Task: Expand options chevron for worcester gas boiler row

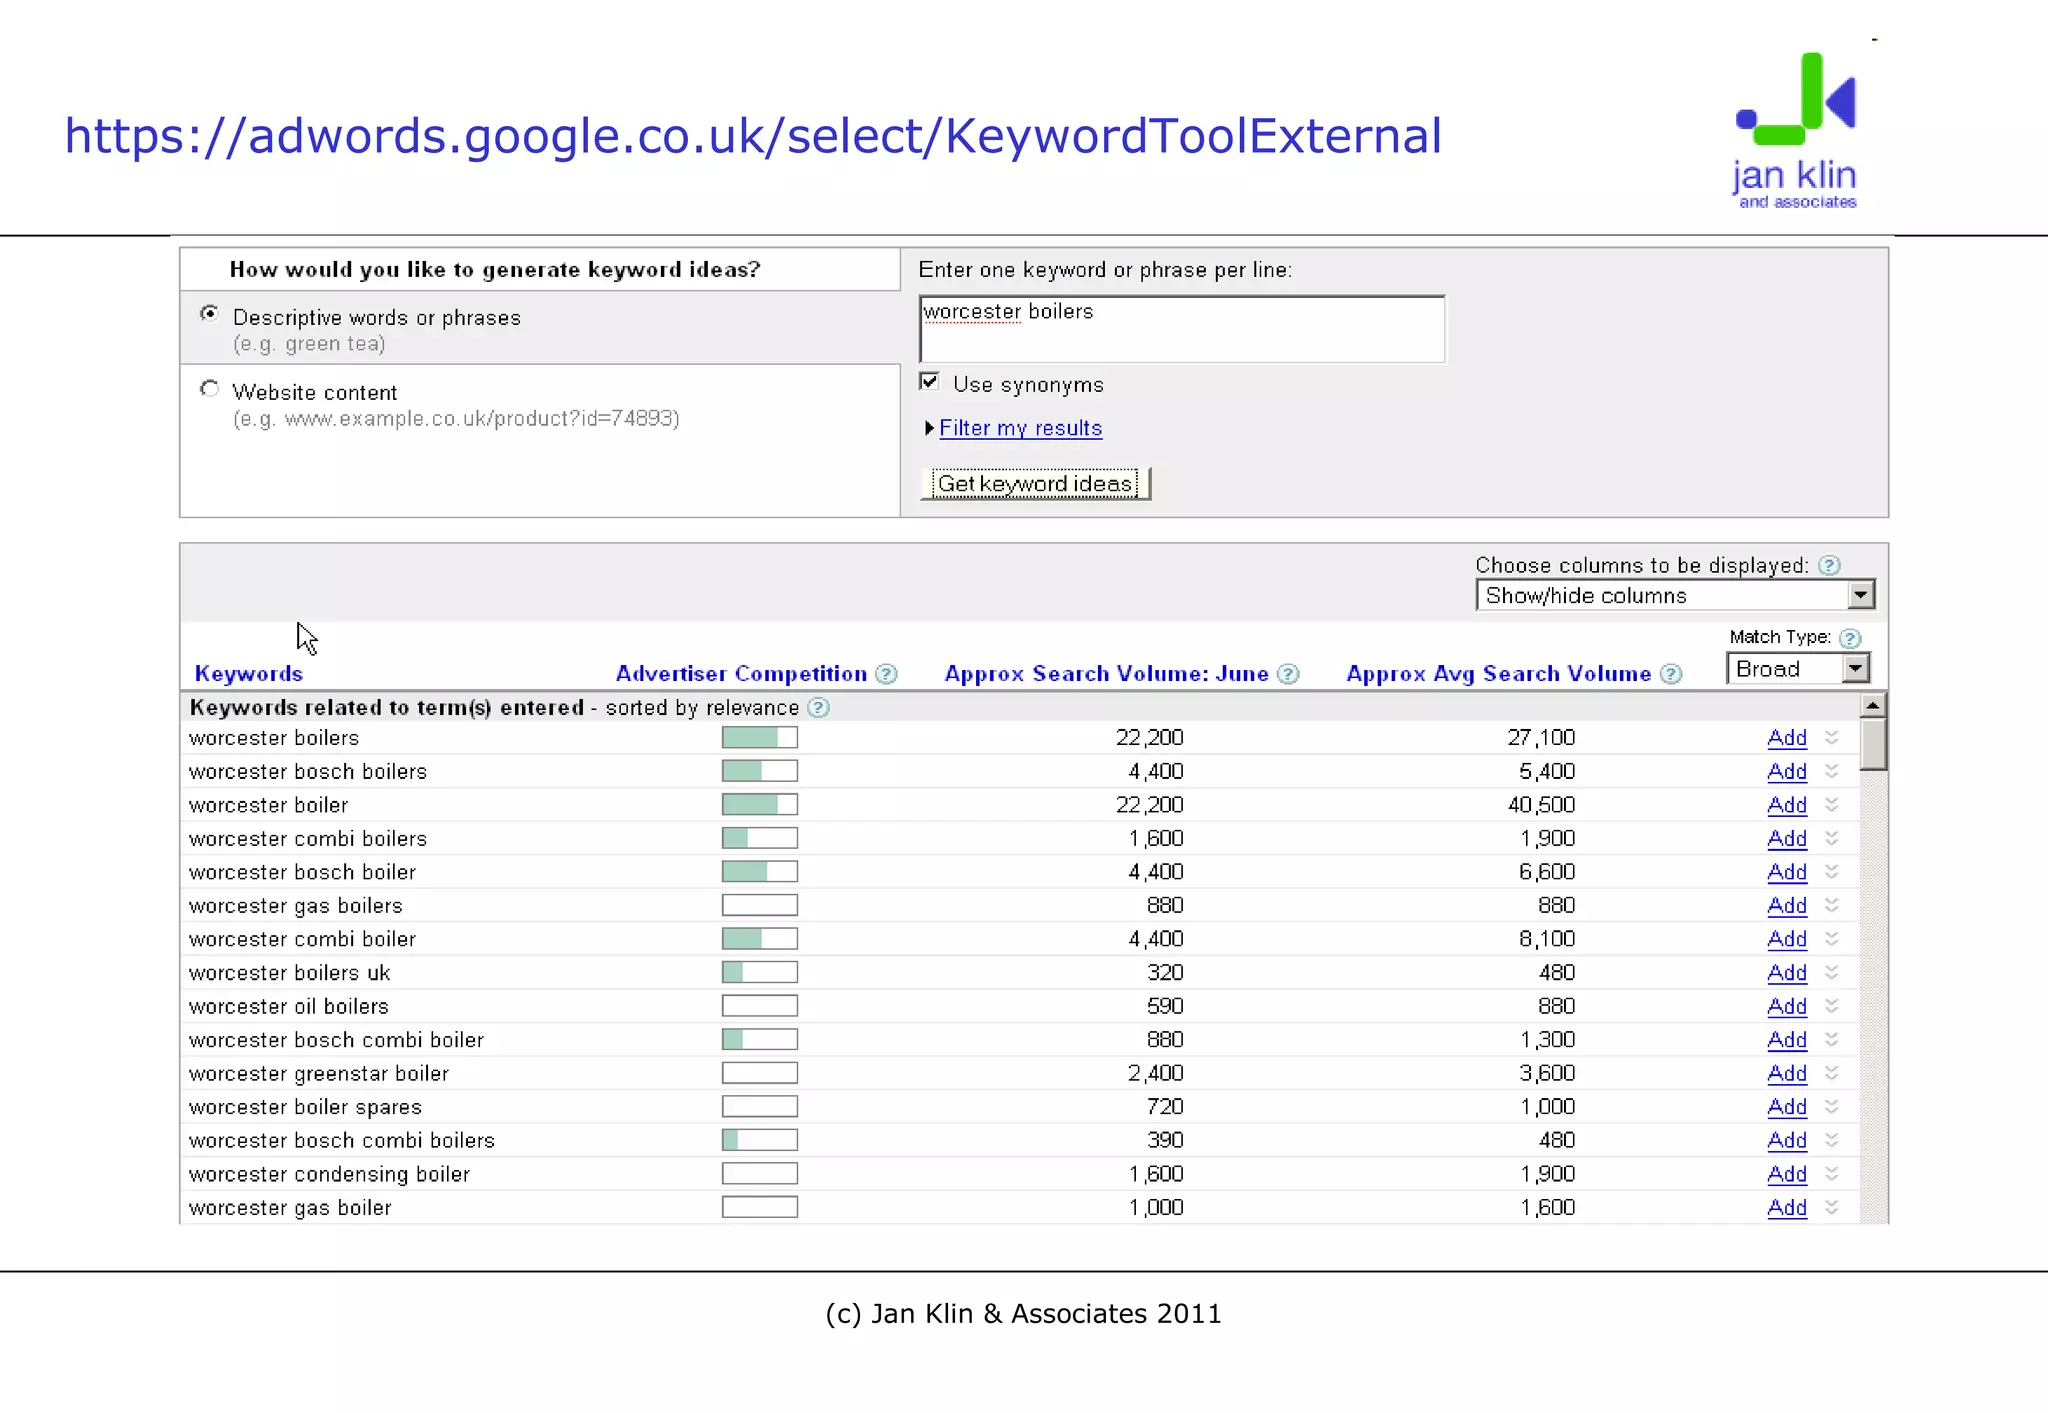Action: coord(1831,1208)
